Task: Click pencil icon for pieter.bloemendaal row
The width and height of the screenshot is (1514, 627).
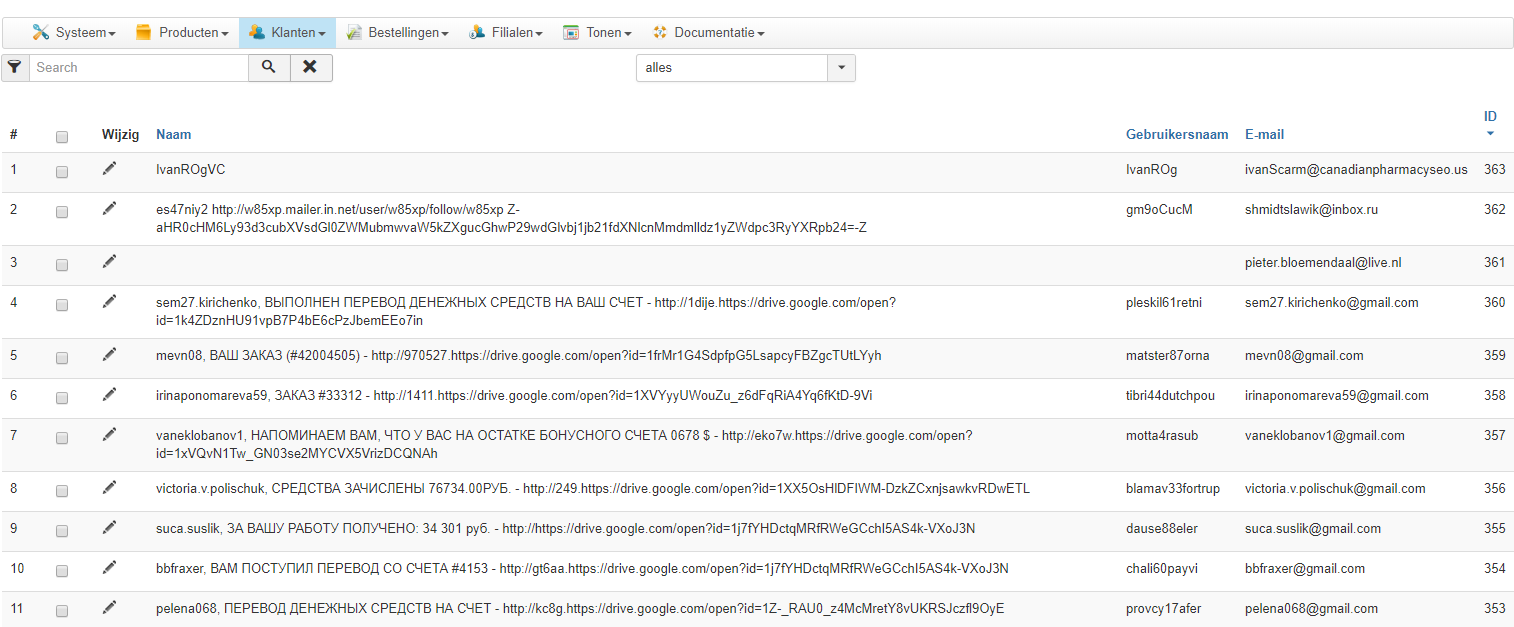Action: [109, 262]
